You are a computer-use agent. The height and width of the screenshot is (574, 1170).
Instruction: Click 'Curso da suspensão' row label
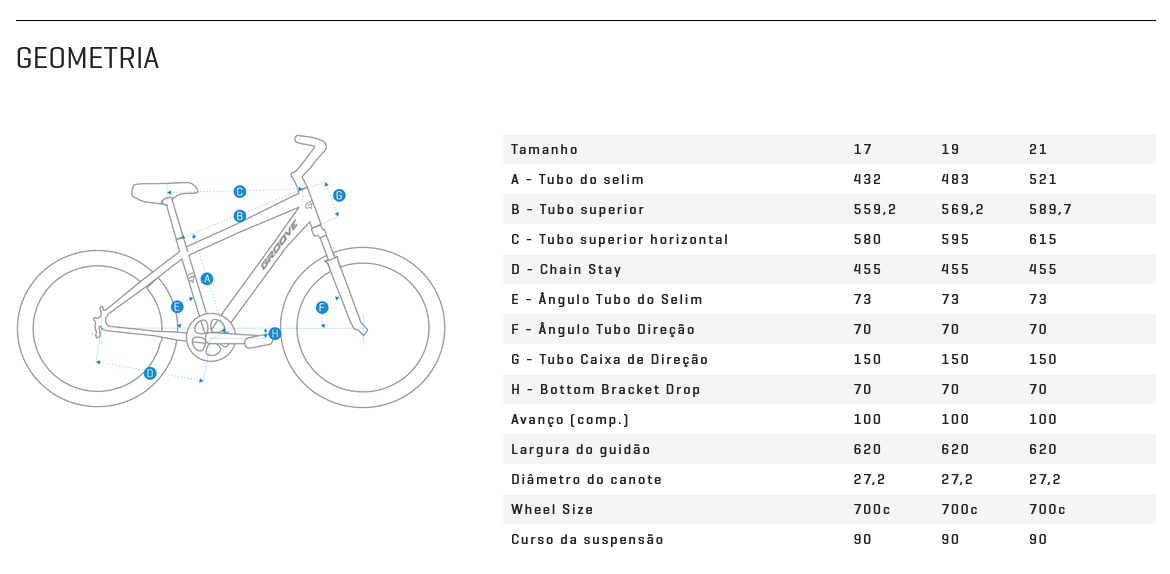[x=587, y=540]
